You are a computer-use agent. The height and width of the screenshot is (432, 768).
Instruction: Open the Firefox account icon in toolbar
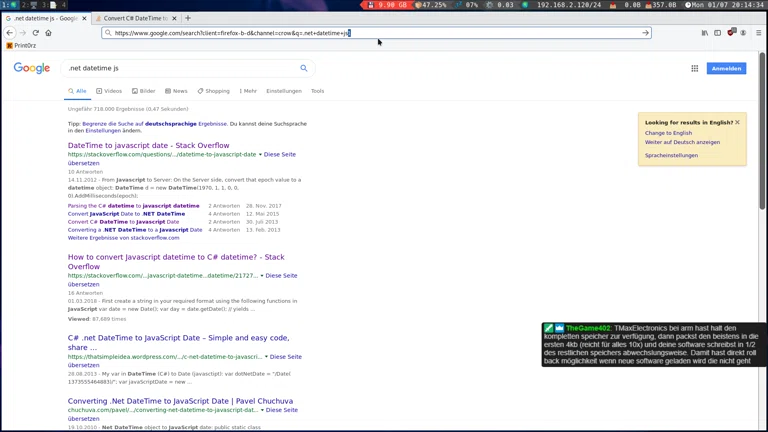click(744, 33)
